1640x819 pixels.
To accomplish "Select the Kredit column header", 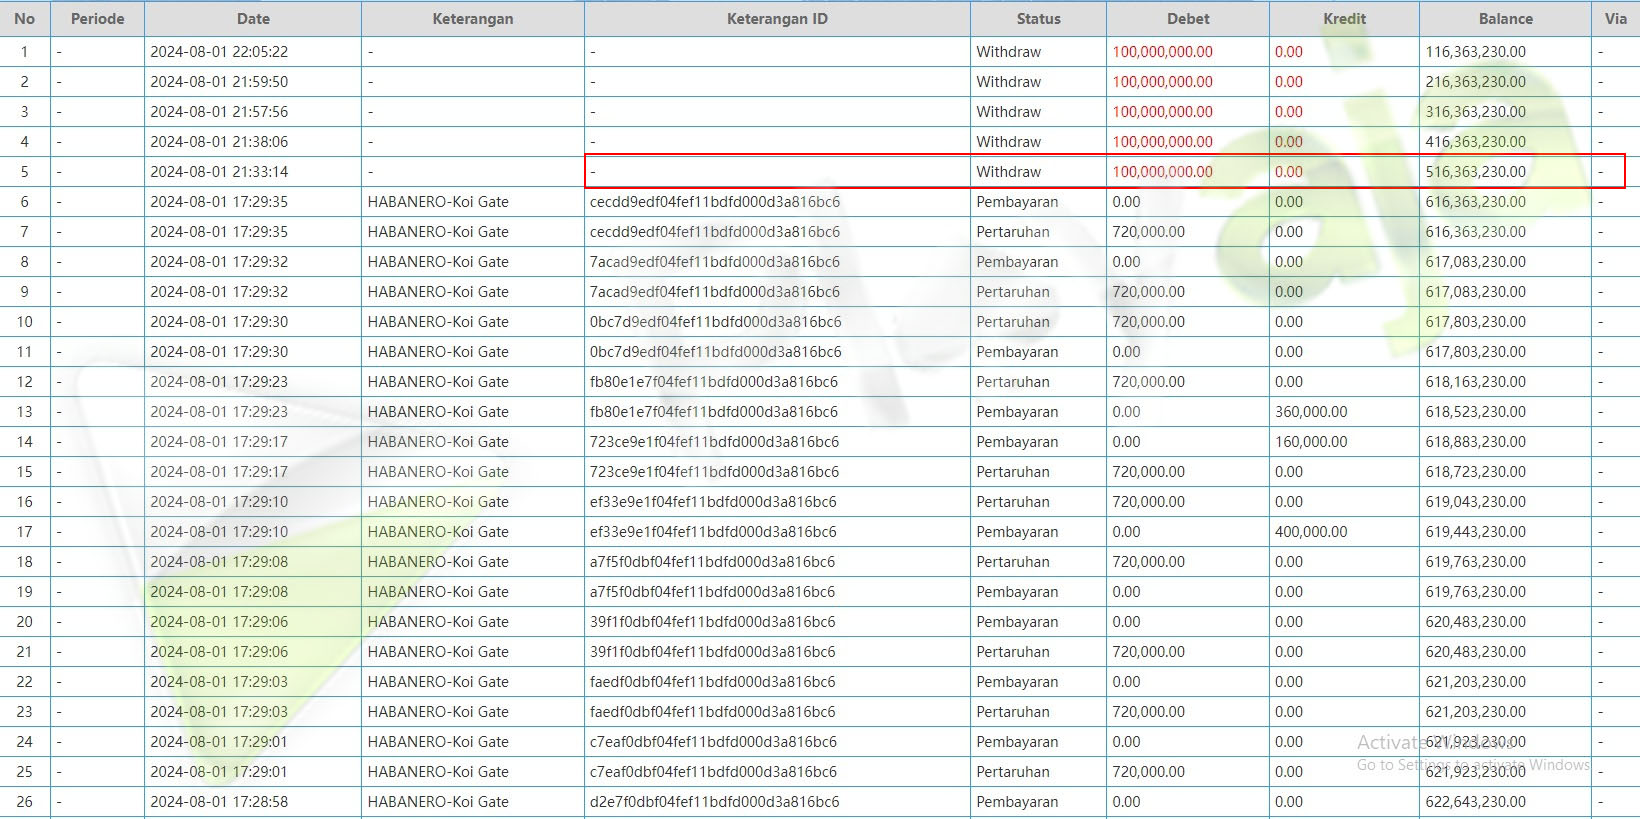I will 1344,19.
